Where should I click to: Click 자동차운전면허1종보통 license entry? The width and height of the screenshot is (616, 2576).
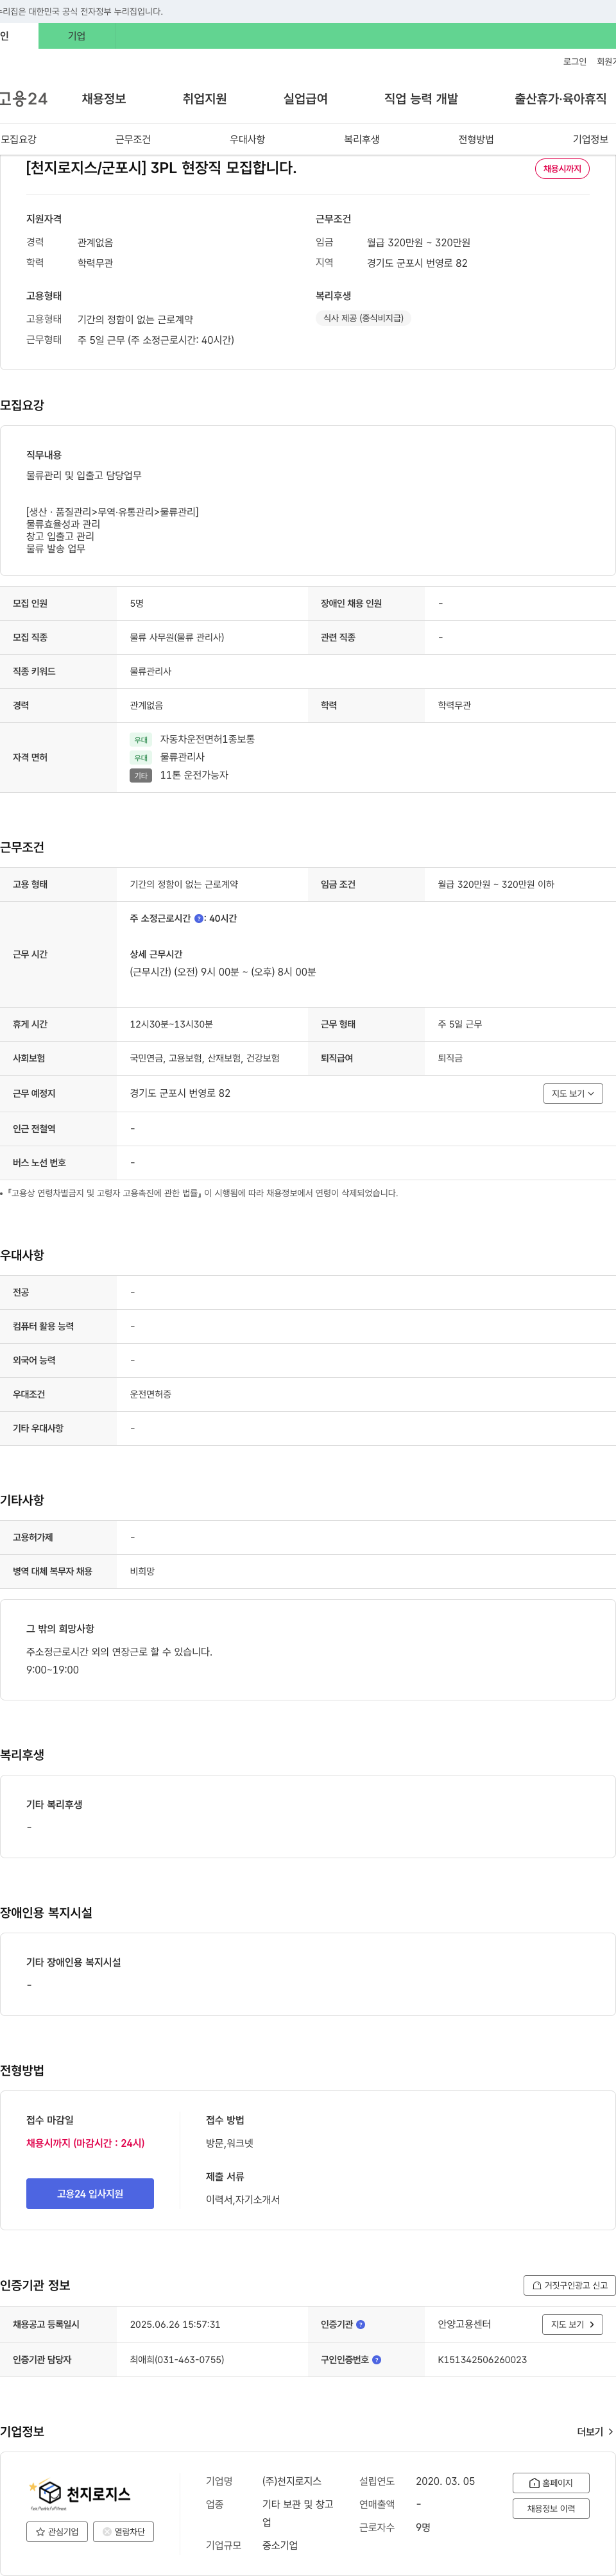207,739
